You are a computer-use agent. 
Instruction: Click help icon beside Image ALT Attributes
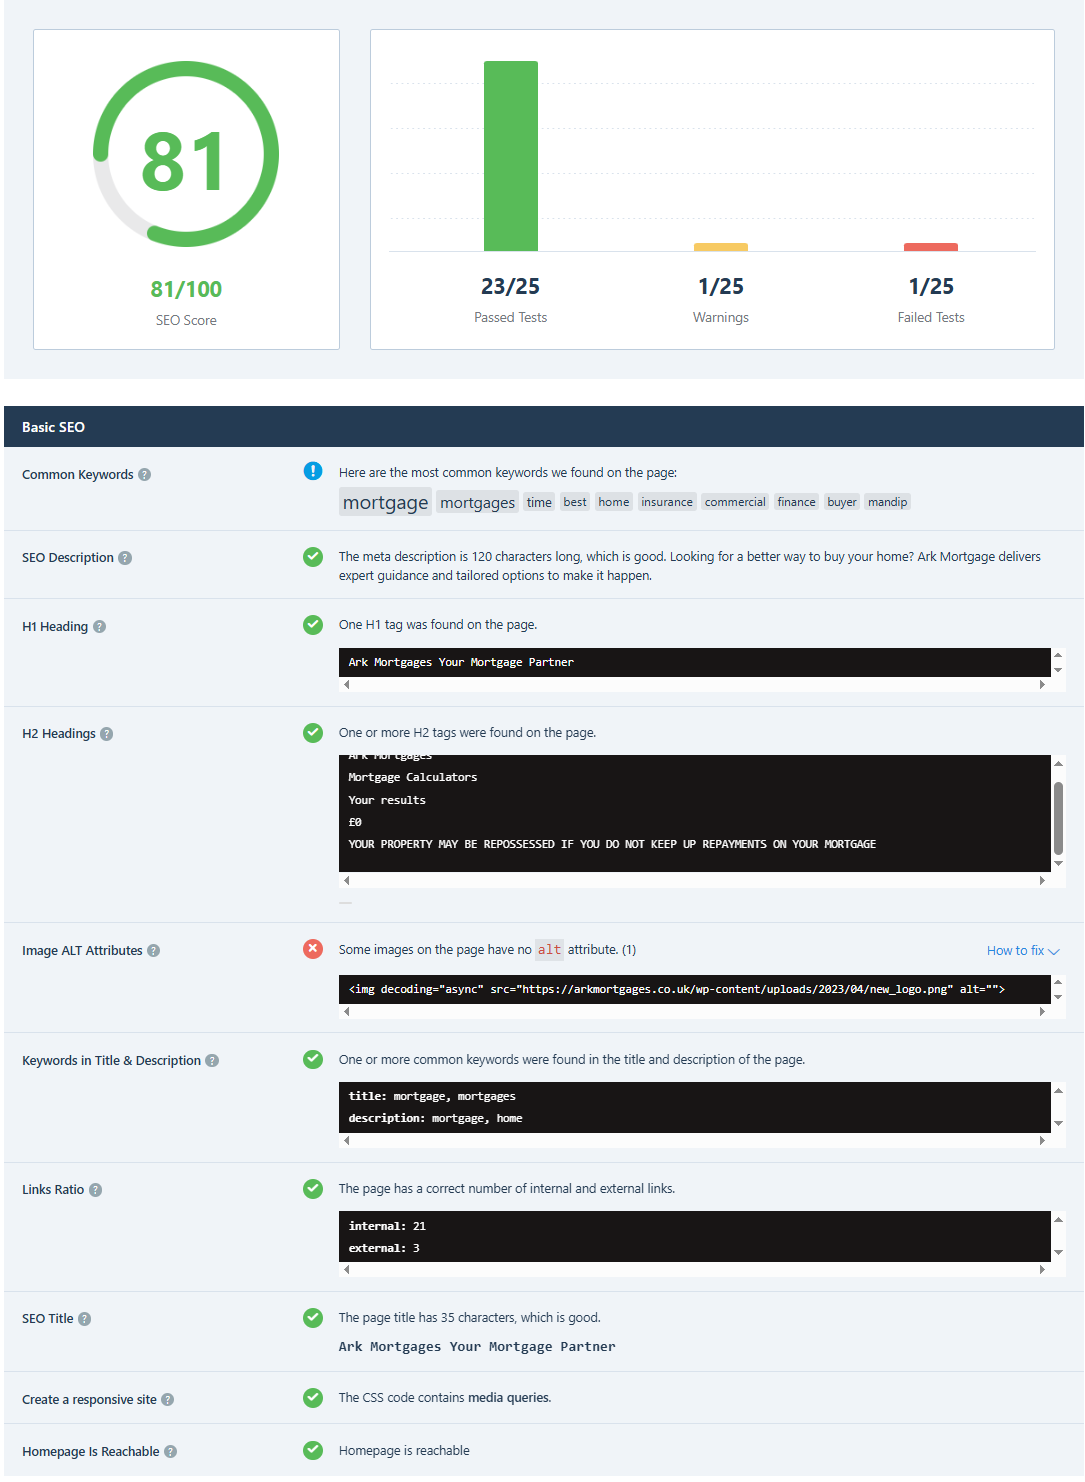[154, 951]
